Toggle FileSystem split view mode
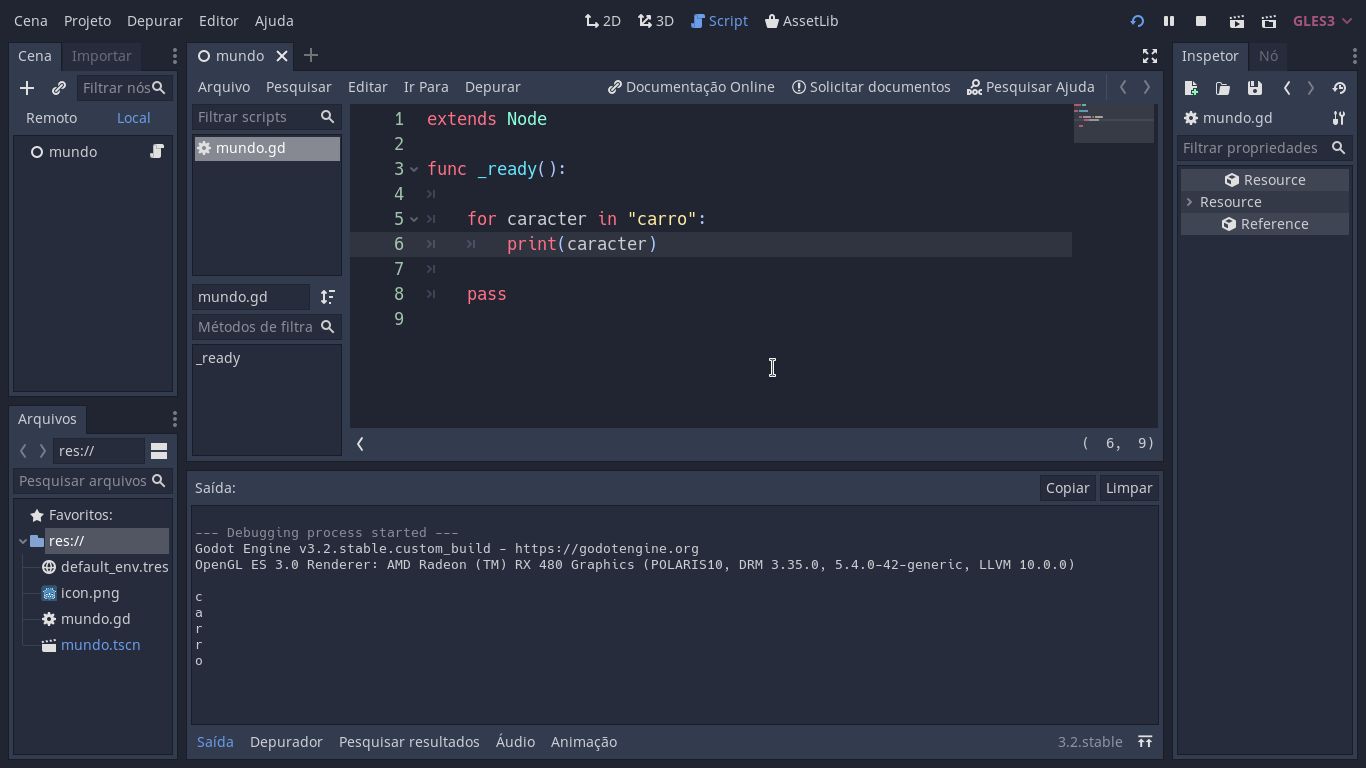Screen dimensions: 1366x768 [x=159, y=451]
